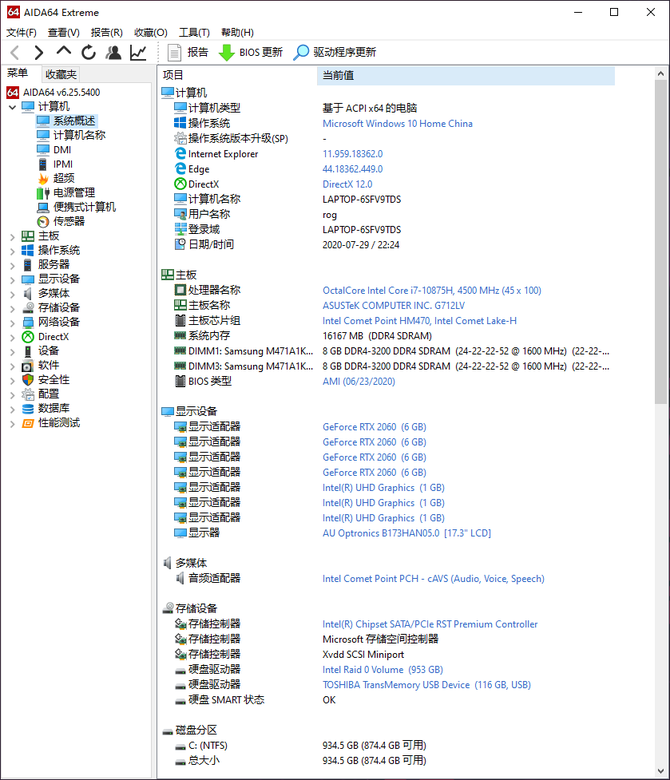Click the Back navigation arrow in toolbar

pos(14,52)
